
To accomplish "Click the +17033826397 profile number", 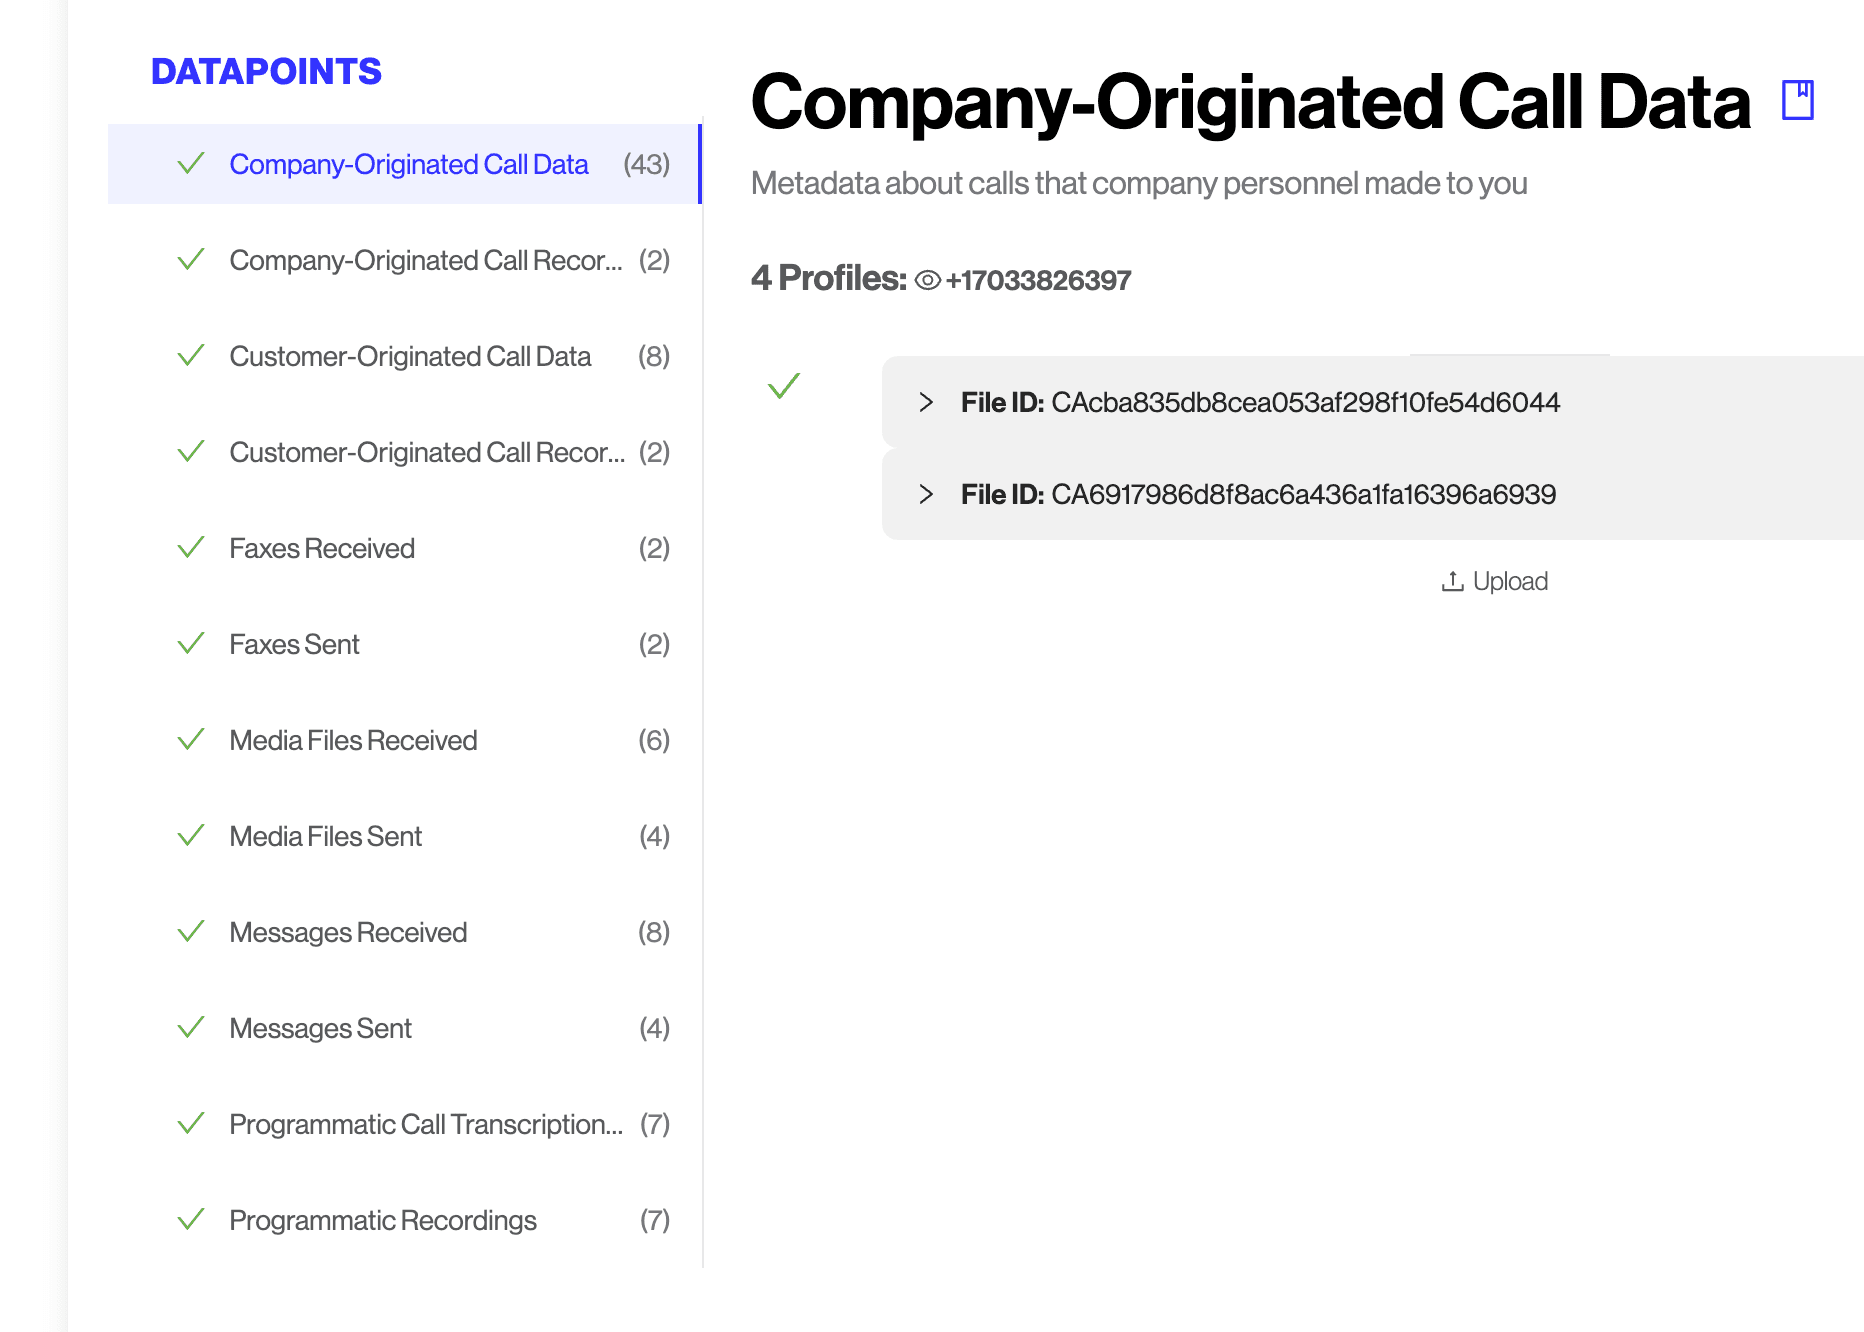I will coord(1038,280).
